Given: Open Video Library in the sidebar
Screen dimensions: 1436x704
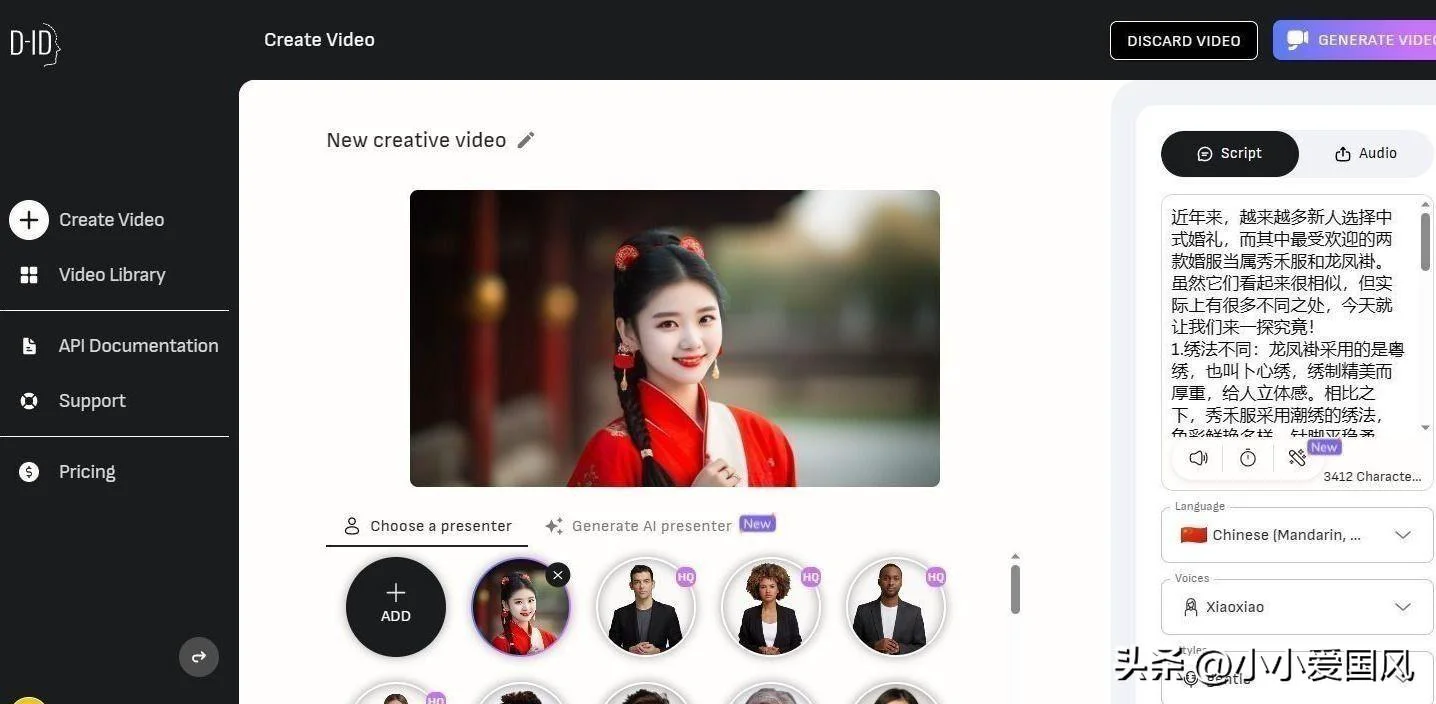Looking at the screenshot, I should tap(112, 275).
